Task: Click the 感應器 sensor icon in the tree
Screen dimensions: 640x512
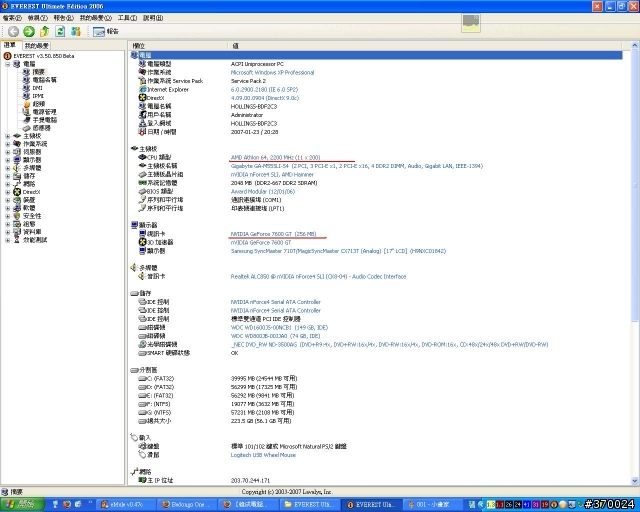Action: click(x=27, y=128)
